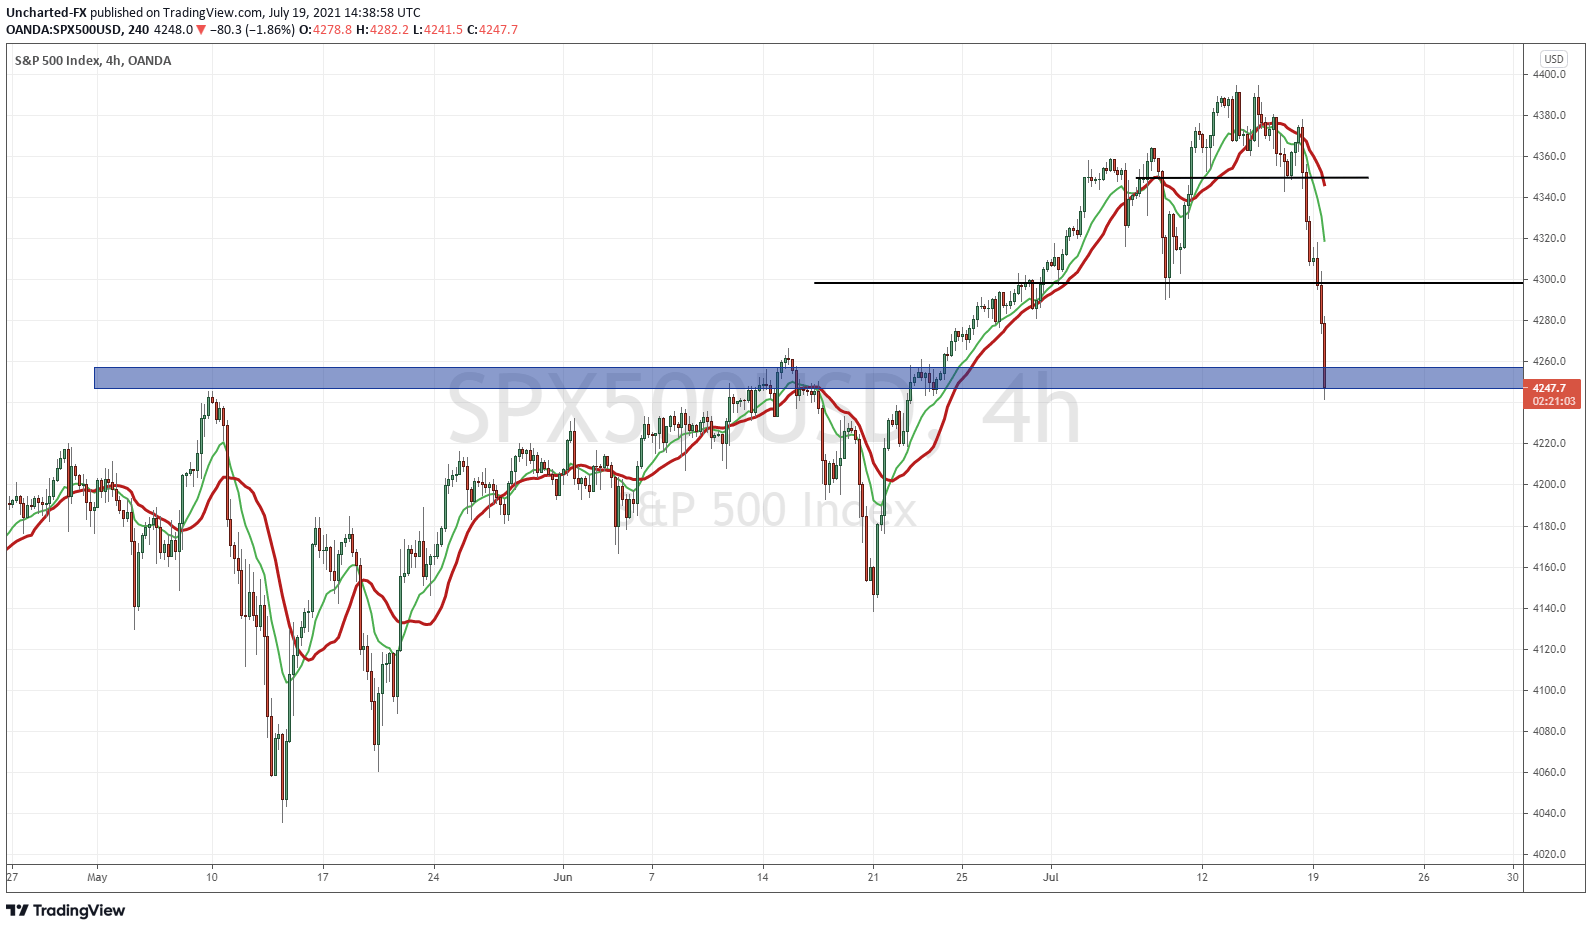Click the OANDA:SPX500USD symbol text
The width and height of the screenshot is (1592, 929).
(64, 30)
